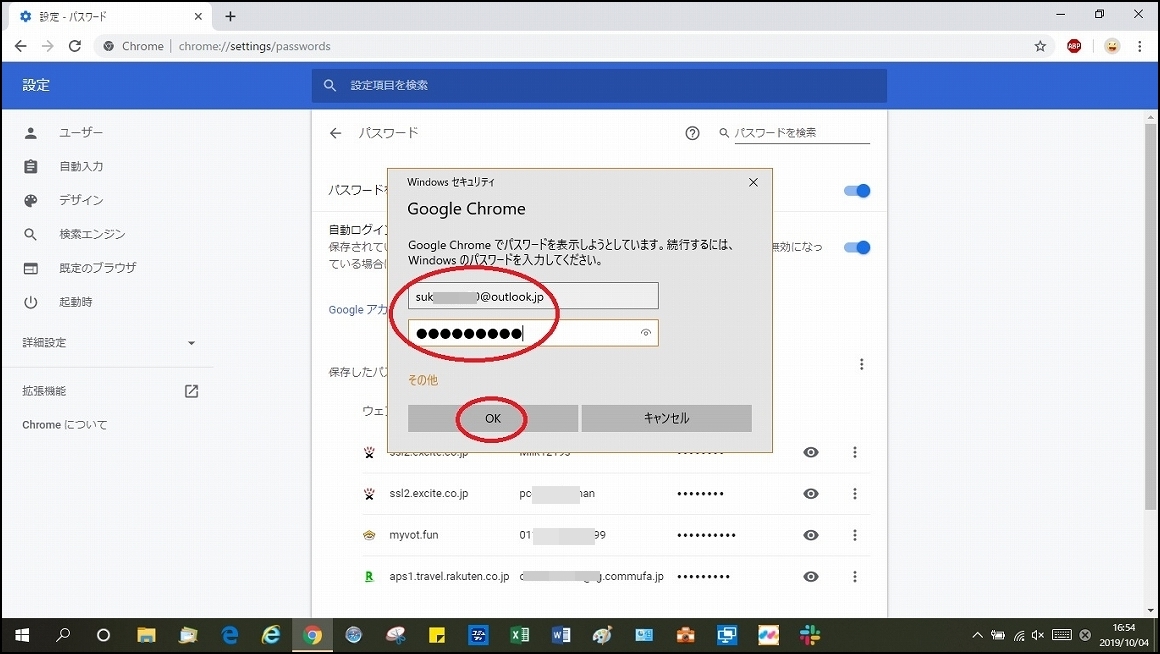Open more actions for ssl2.excite.co.jp username 'pc'
1160x654 pixels.
click(x=854, y=493)
